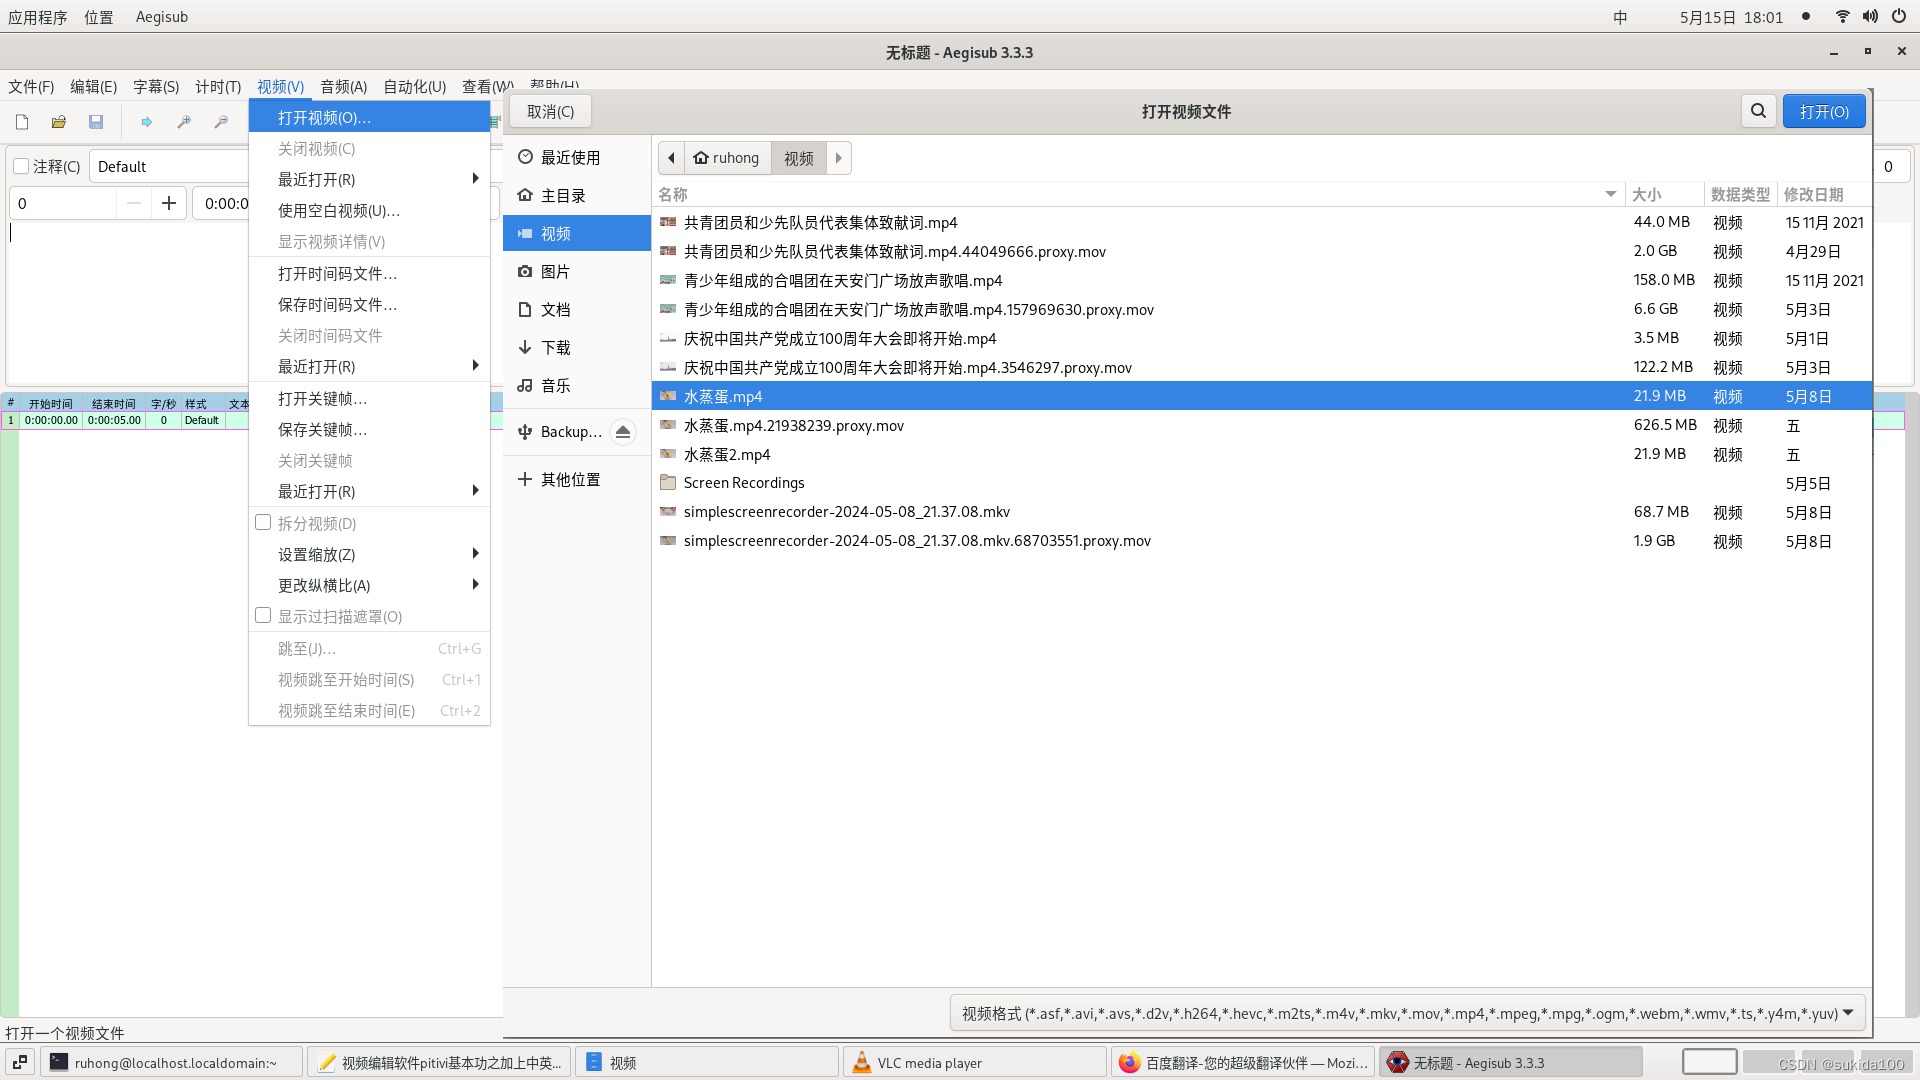Eject the Backup drive
The width and height of the screenshot is (1920, 1080).
click(x=623, y=432)
